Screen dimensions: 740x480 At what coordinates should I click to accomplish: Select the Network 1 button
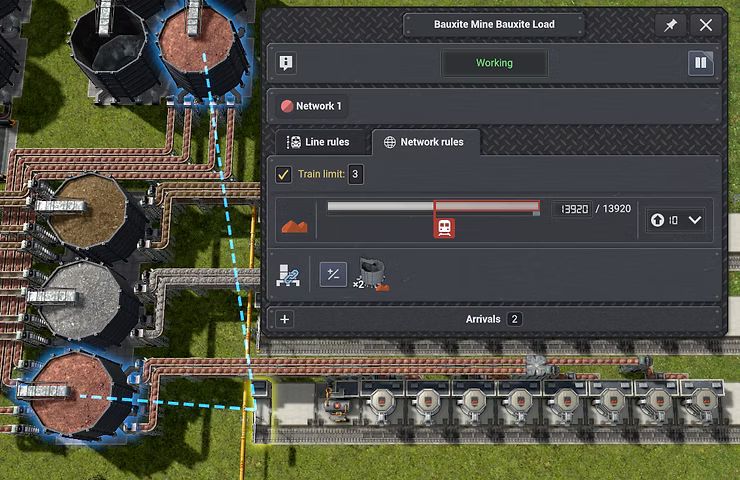click(x=311, y=106)
